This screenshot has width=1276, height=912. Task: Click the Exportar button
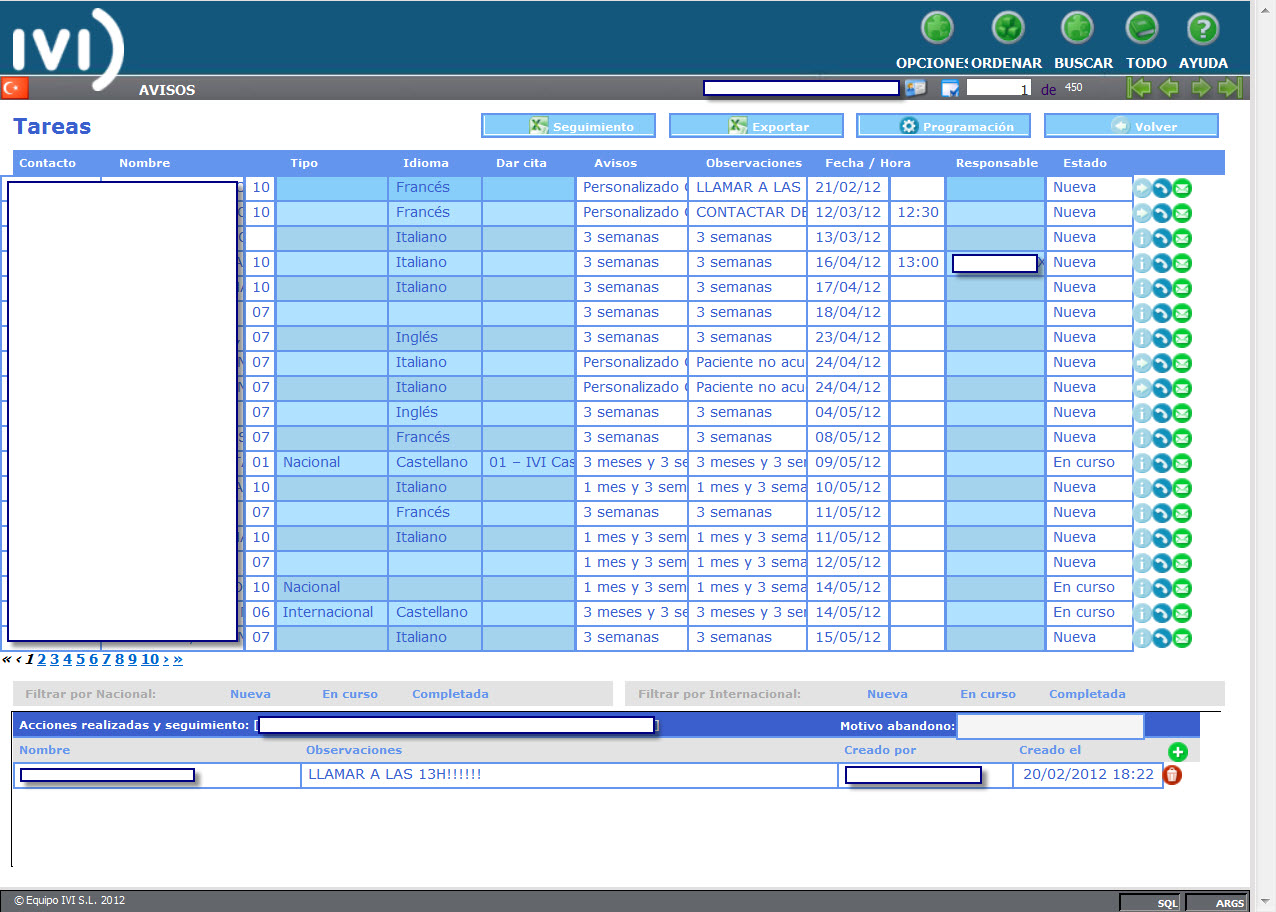756,126
